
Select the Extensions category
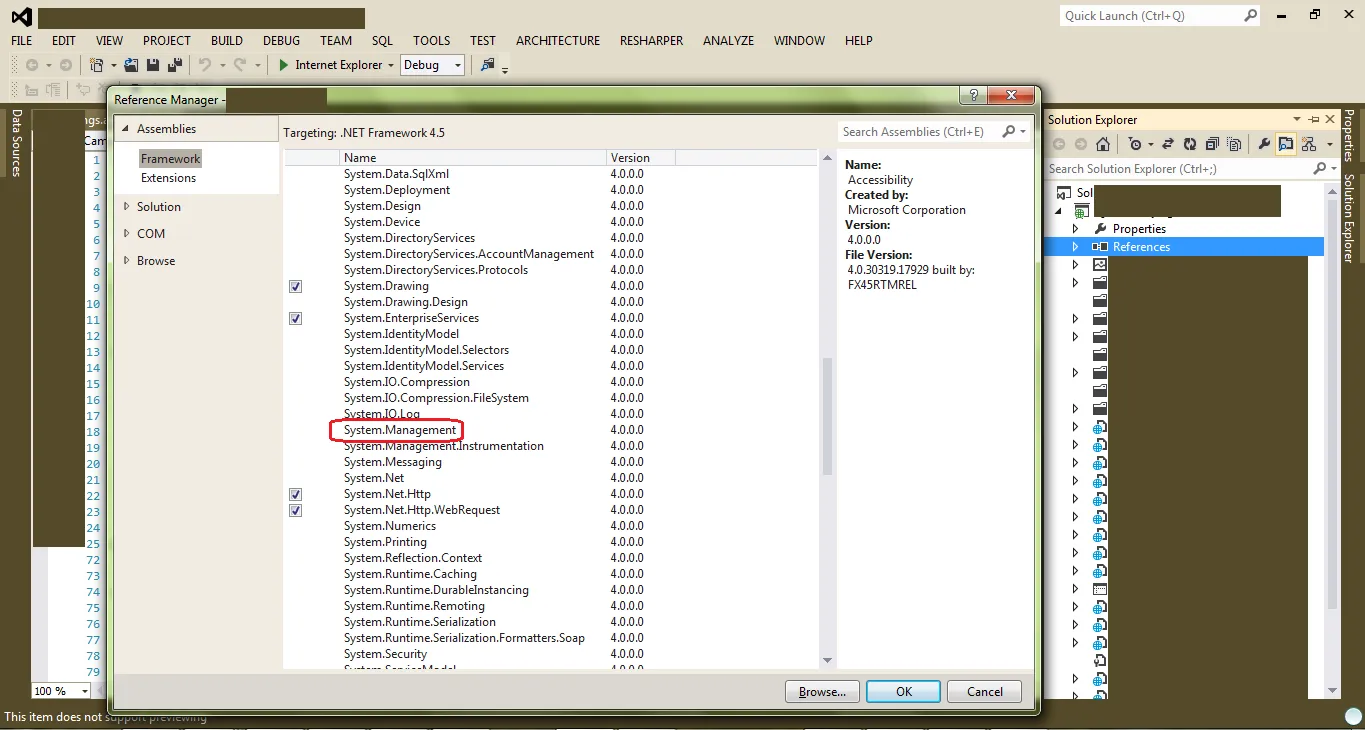point(168,178)
